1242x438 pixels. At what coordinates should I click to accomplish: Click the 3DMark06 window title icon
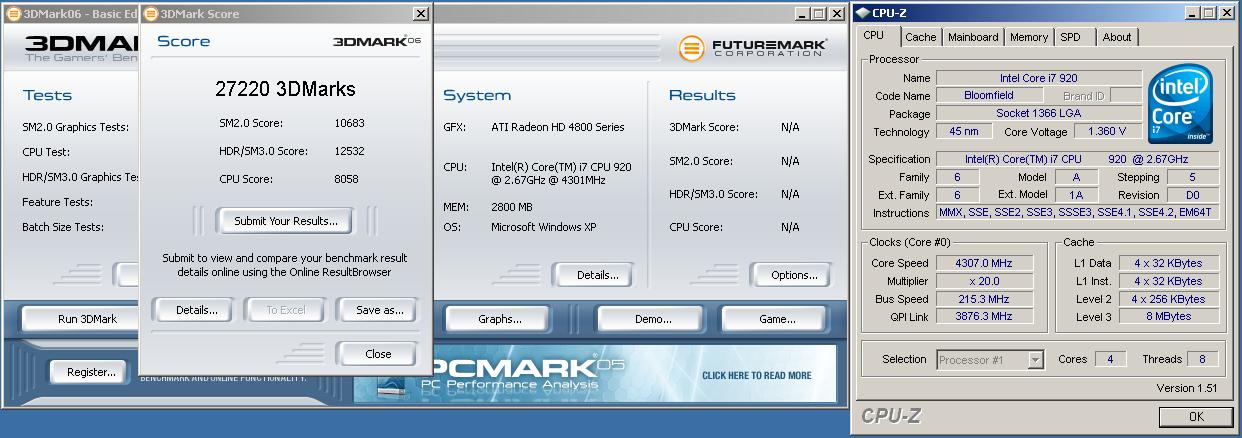click(x=13, y=13)
